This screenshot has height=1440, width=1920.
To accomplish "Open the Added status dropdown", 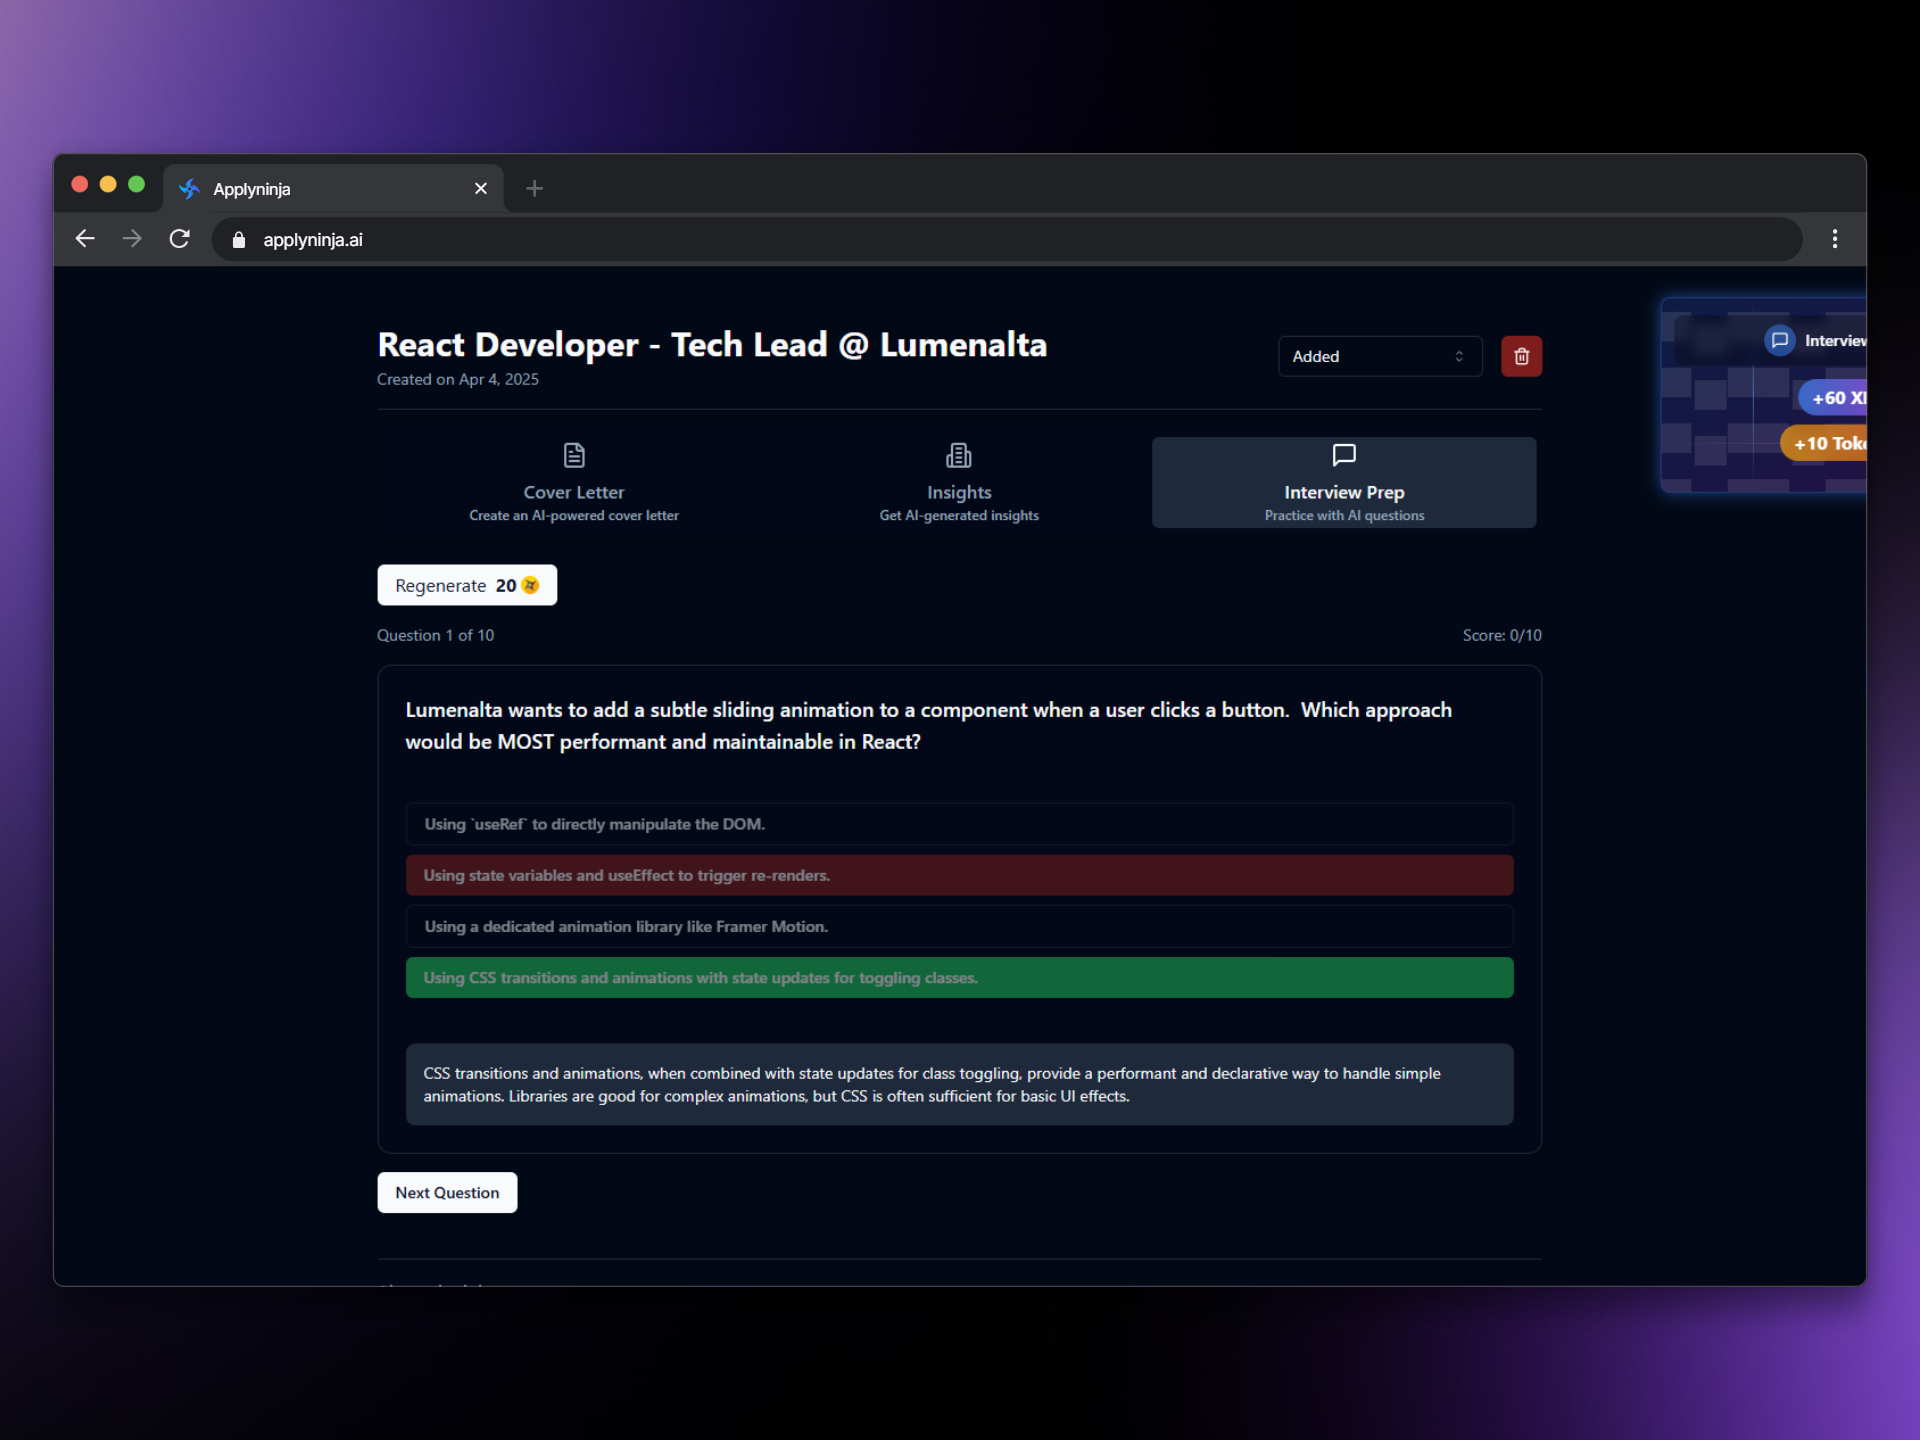I will click(1378, 356).
